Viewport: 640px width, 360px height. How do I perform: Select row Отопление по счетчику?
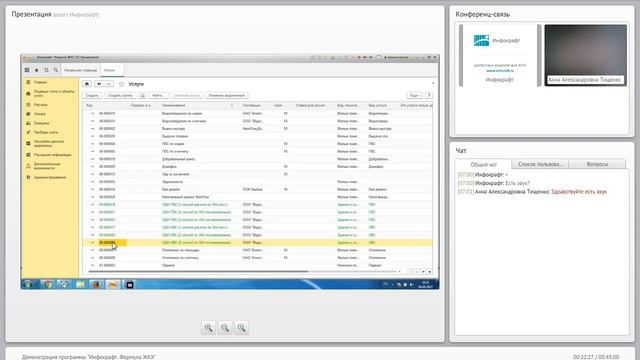[258, 258]
